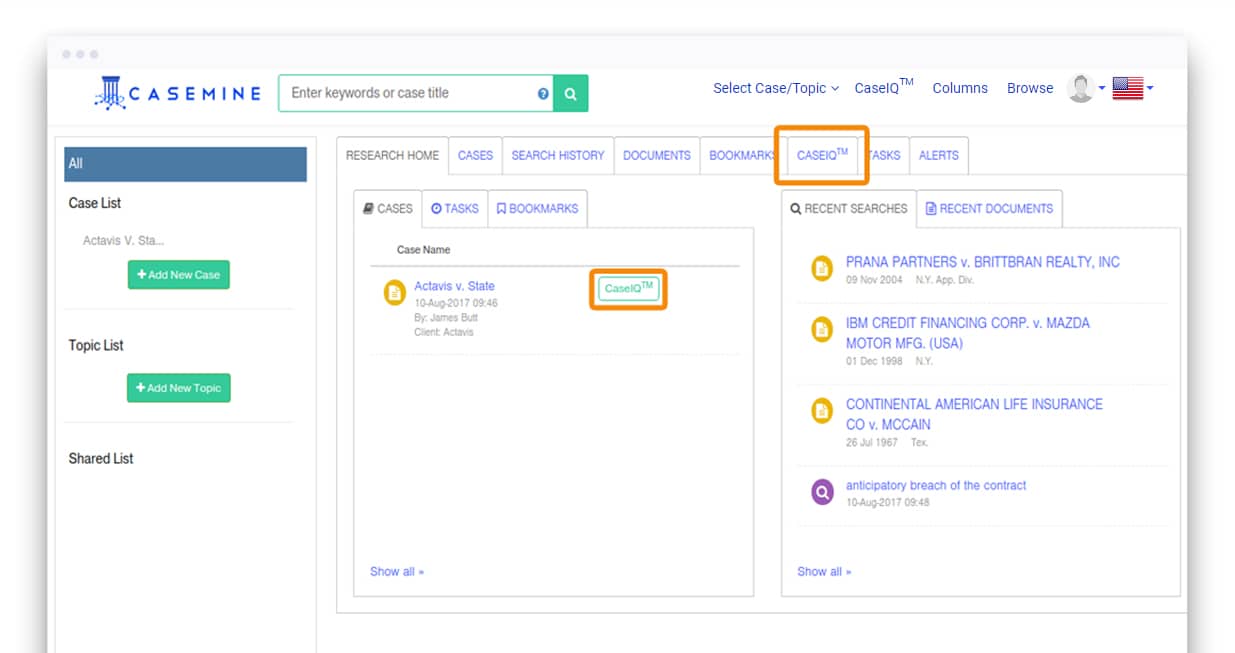Click the document icon beside Actavis v. State
This screenshot has height=653, width=1235.
(x=395, y=293)
